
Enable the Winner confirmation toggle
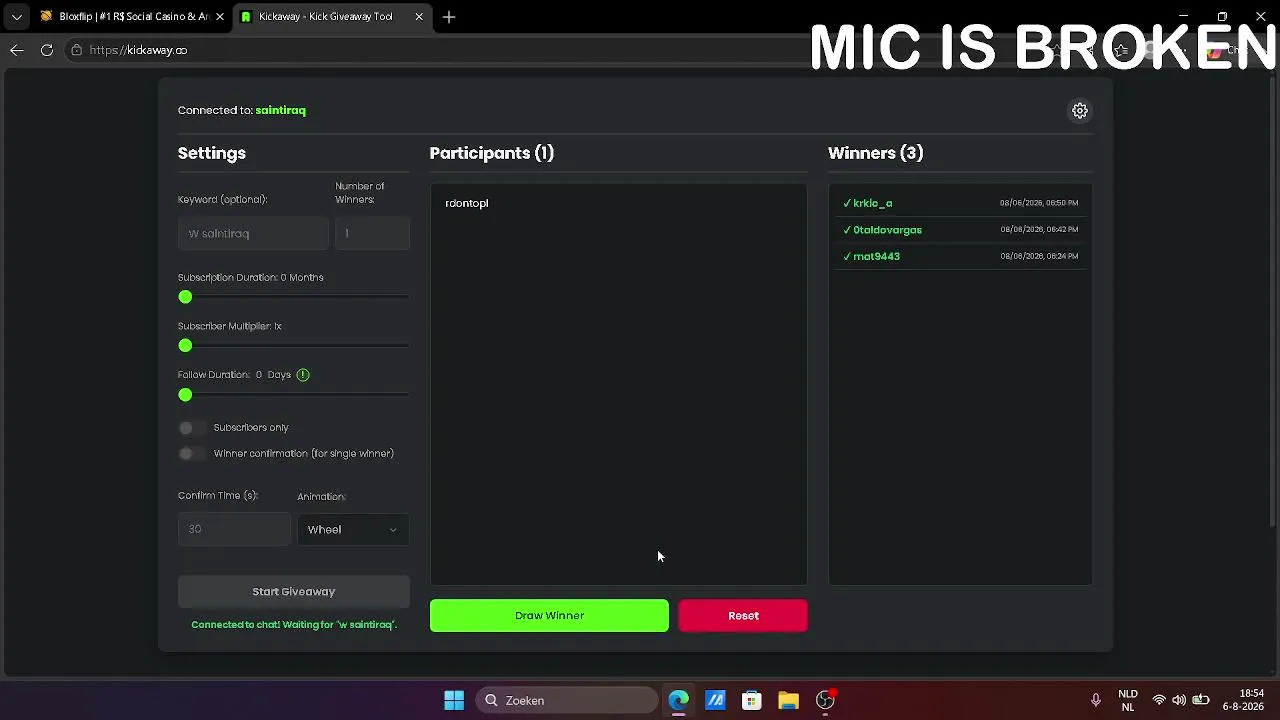(x=190, y=454)
